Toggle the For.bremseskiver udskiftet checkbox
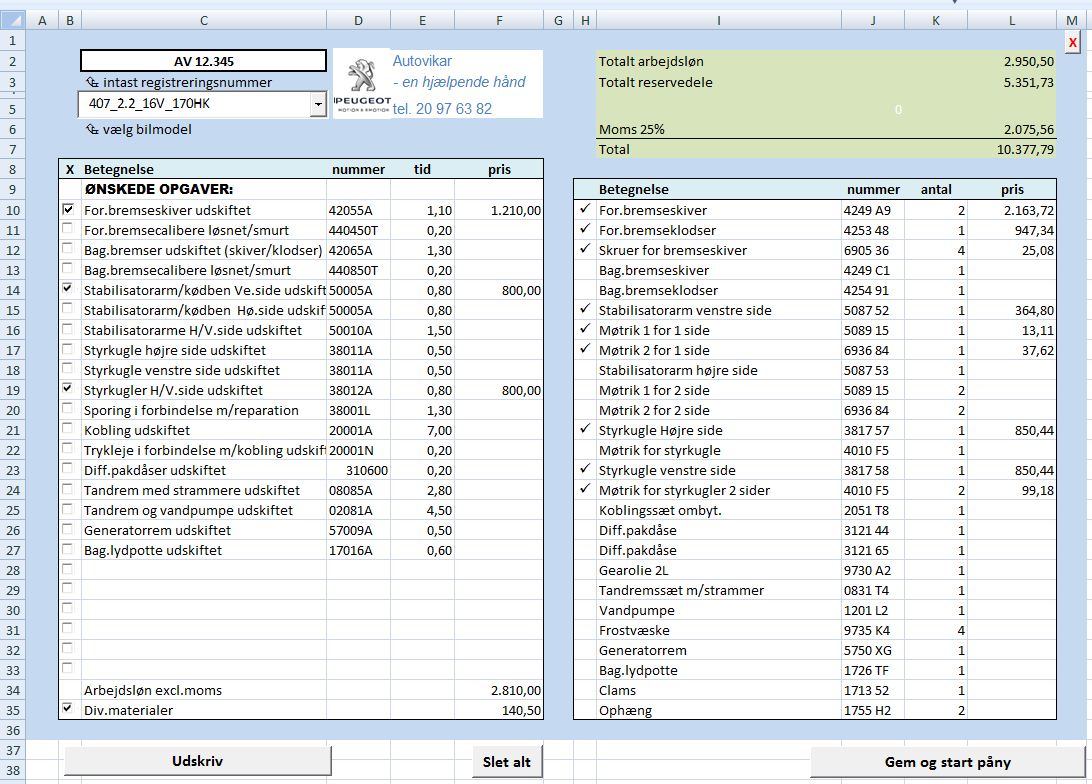Screen dimensions: 1092x784 (x=68, y=209)
